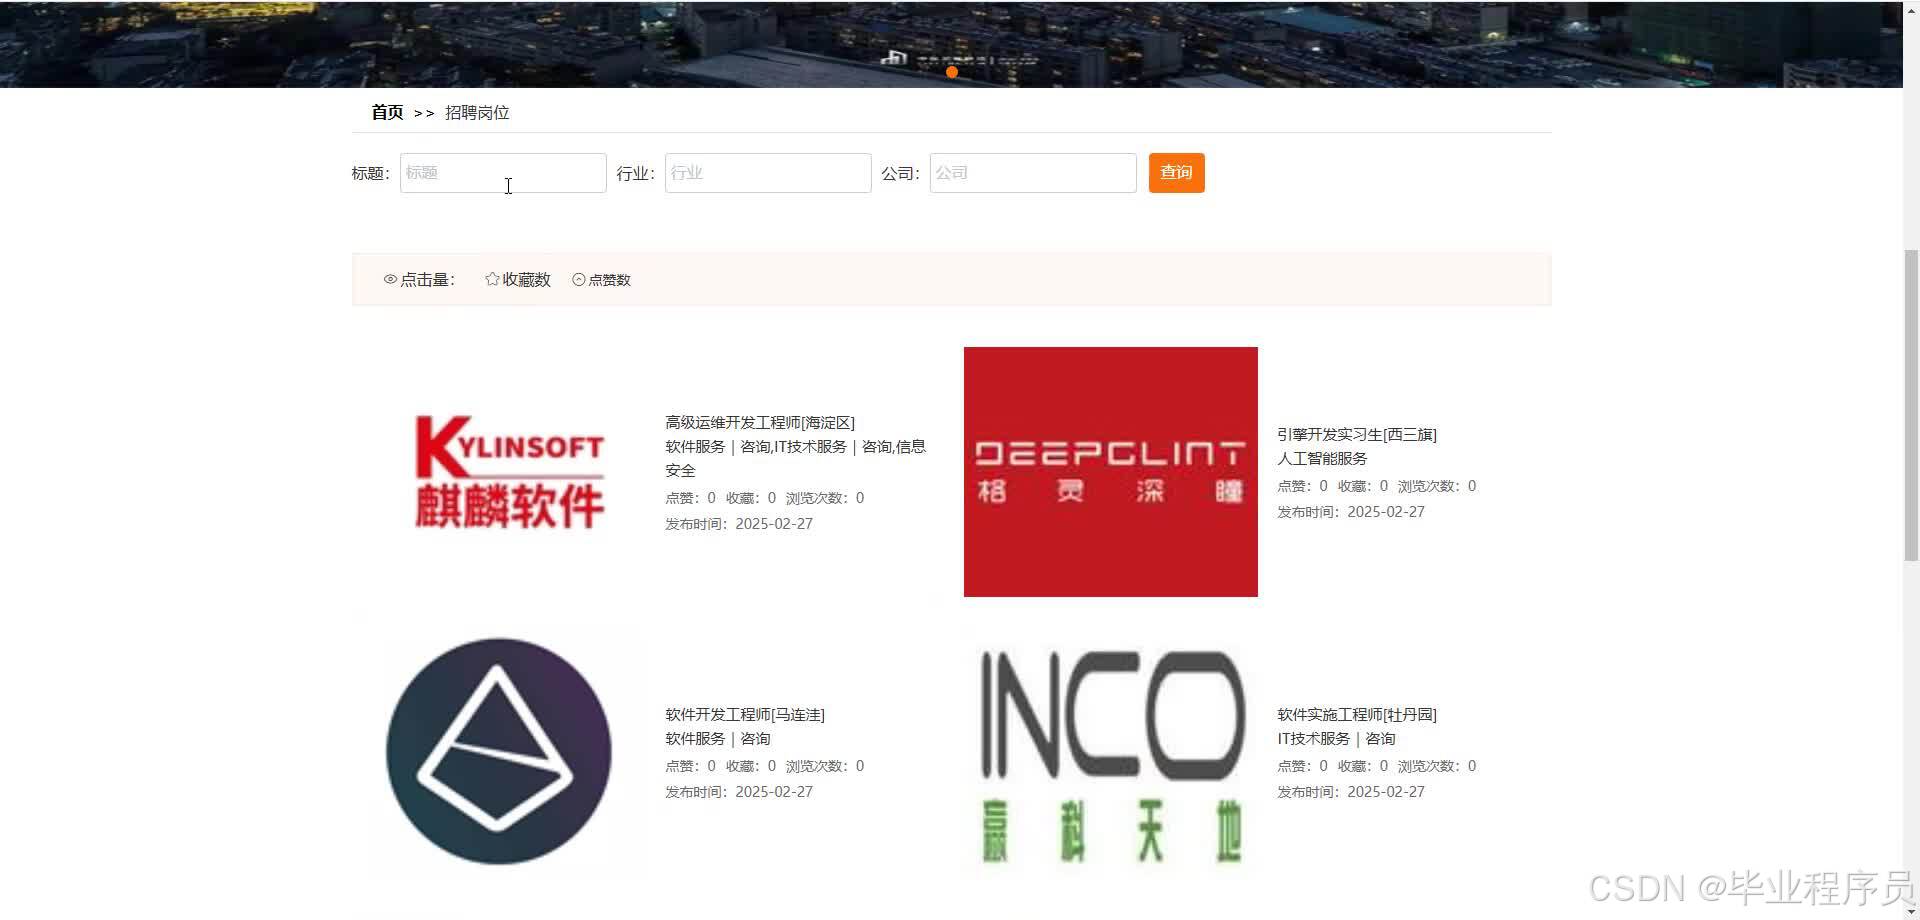1920x920 pixels.
Task: Focus the 公司 search input field
Action: pos(1033,173)
